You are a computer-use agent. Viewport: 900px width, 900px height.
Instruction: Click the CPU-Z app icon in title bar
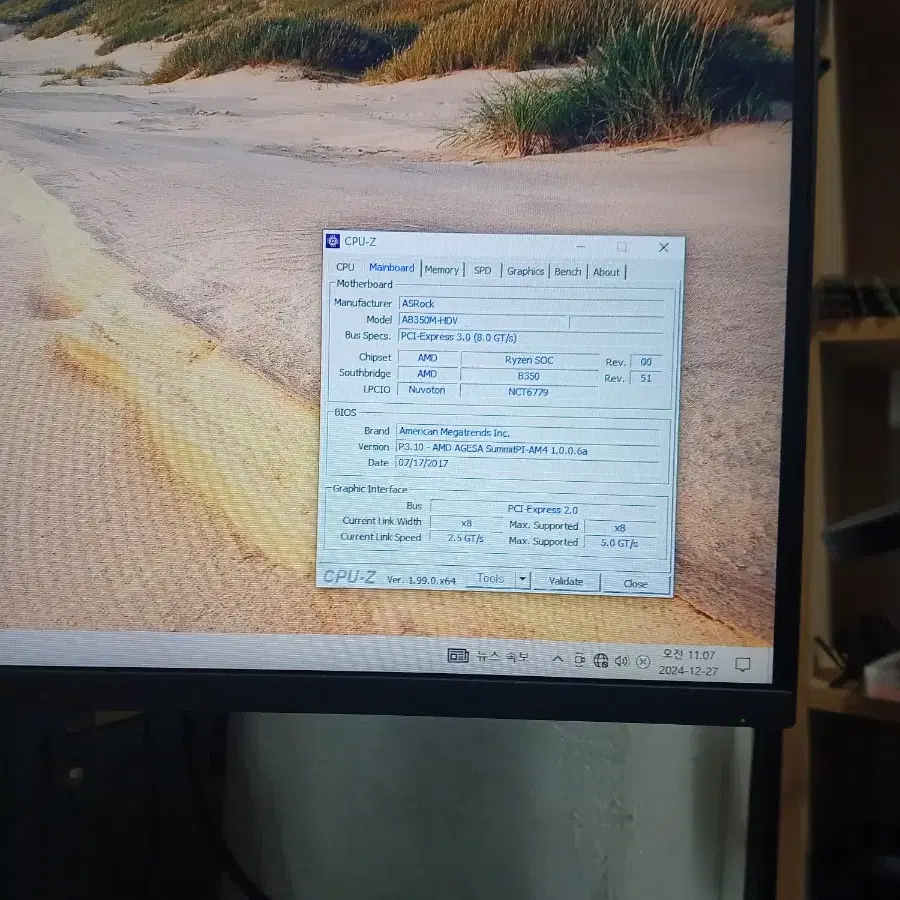333,240
